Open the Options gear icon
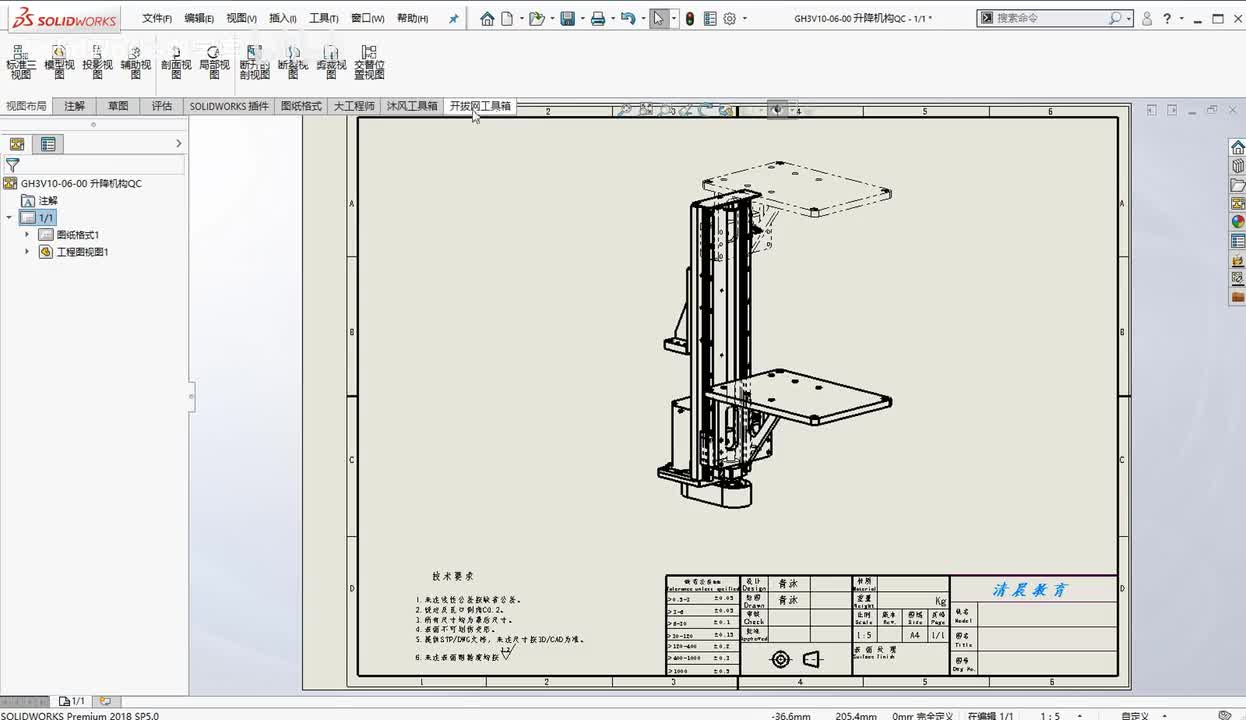The height and width of the screenshot is (720, 1246). click(730, 18)
